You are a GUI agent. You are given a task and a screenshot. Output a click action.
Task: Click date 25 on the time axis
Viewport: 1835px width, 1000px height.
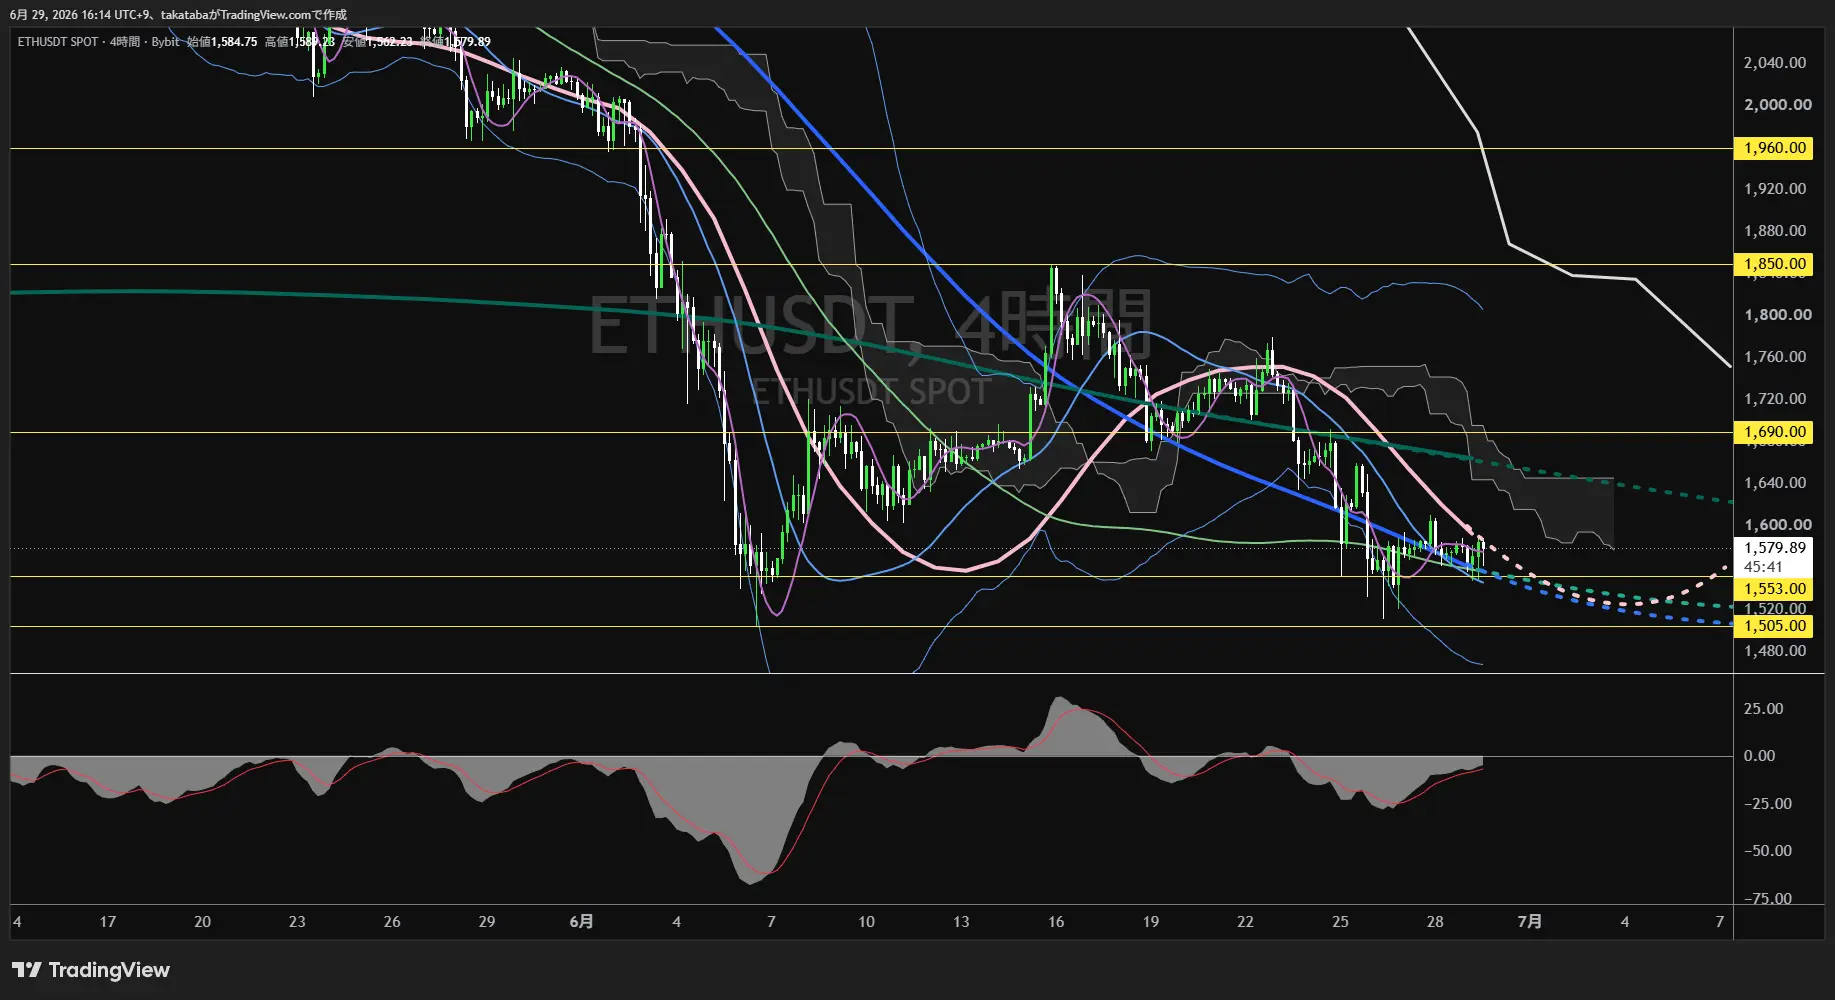point(1340,922)
